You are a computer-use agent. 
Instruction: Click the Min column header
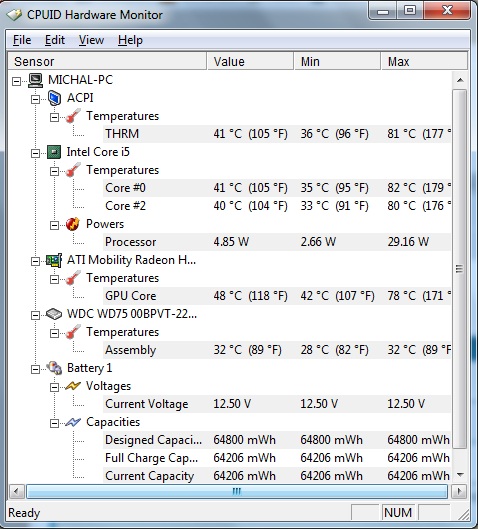[337, 62]
